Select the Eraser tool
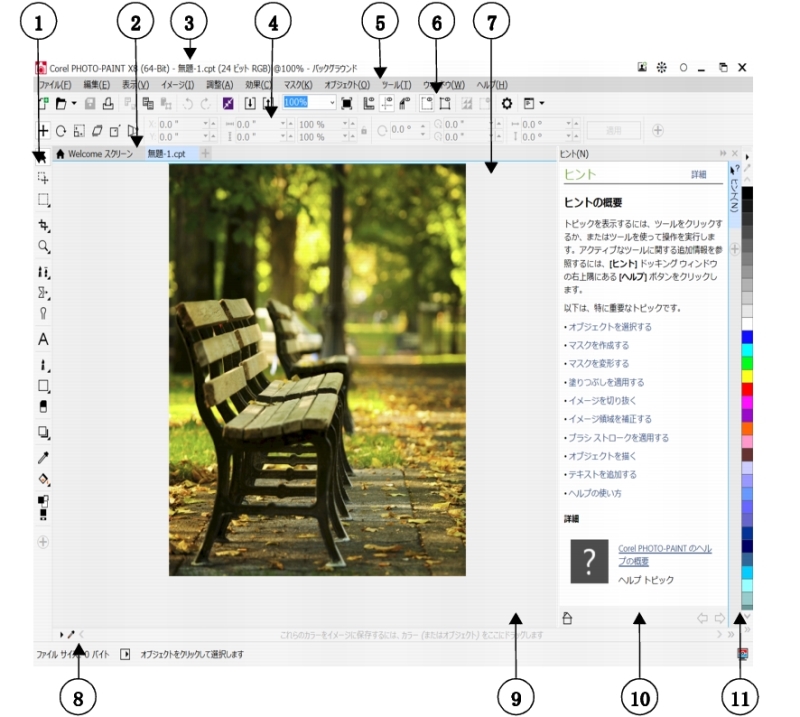The height and width of the screenshot is (717, 800). (43, 406)
